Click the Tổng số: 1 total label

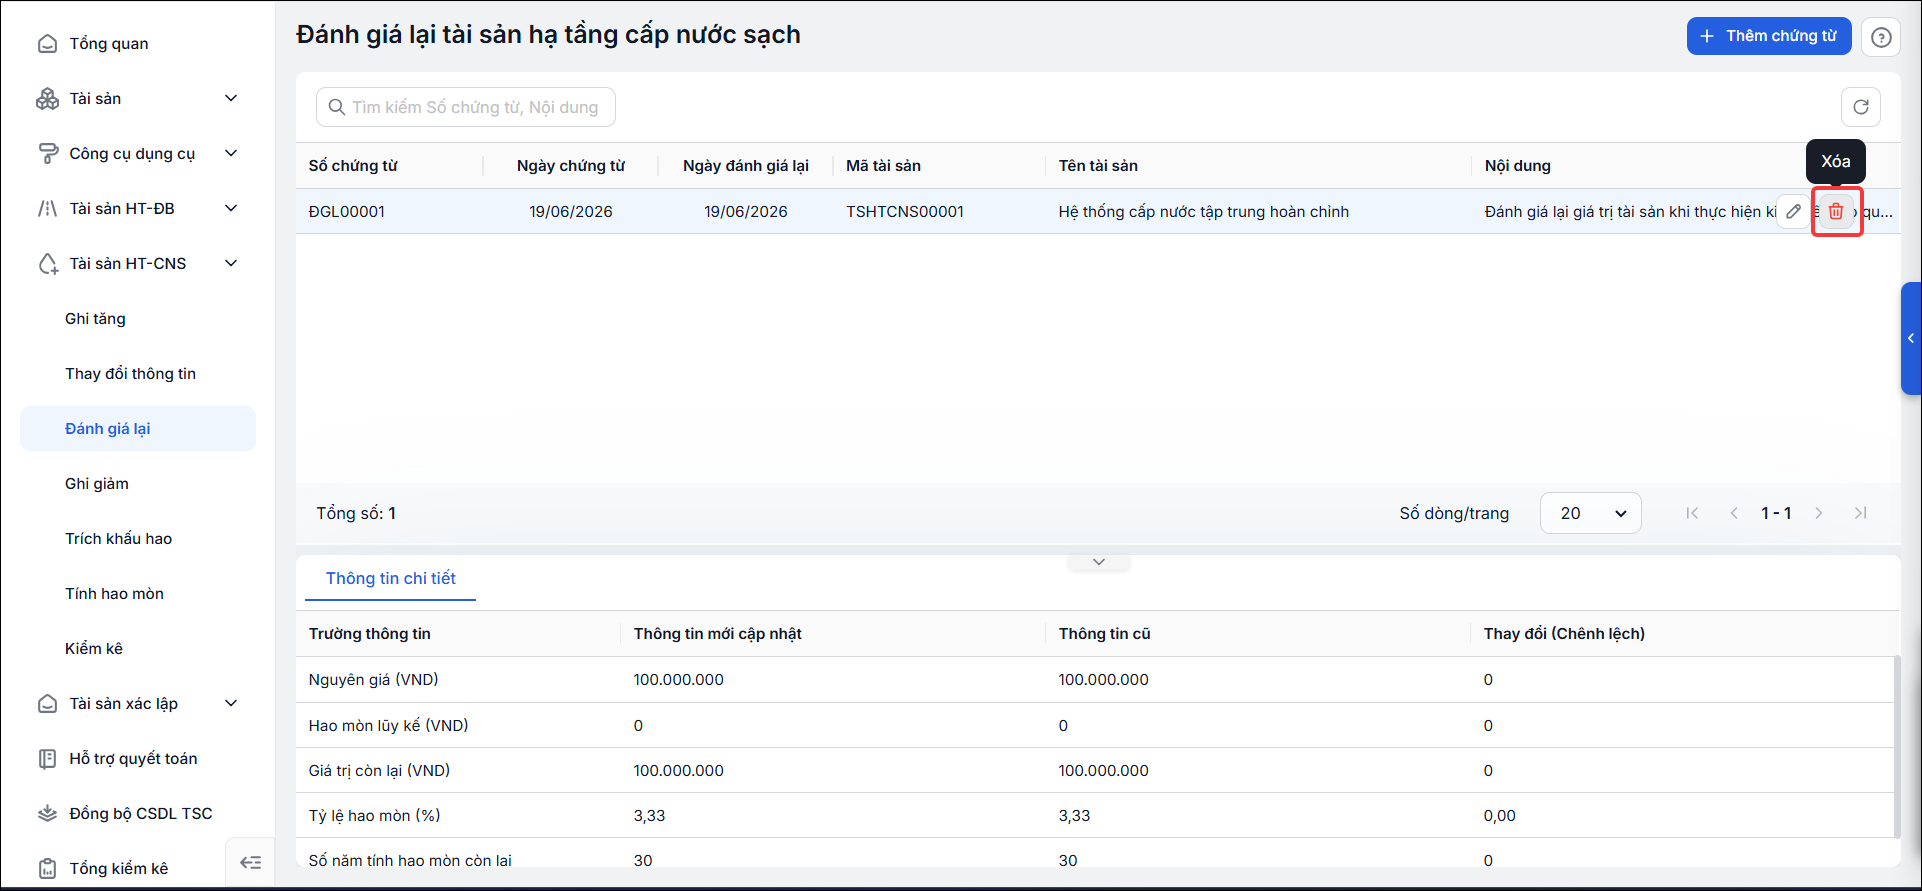click(356, 513)
